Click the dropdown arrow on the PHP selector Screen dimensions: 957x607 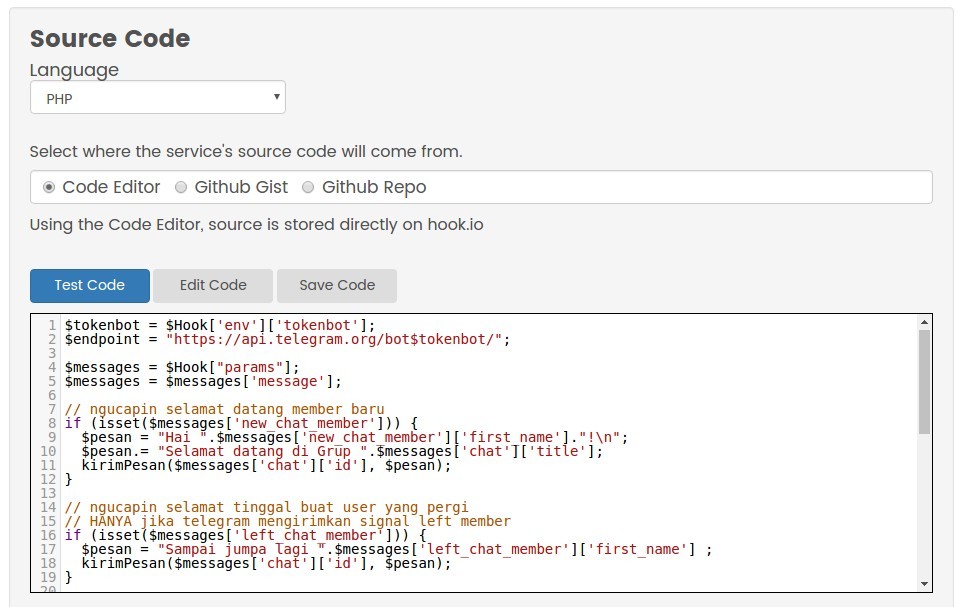pyautogui.click(x=276, y=97)
